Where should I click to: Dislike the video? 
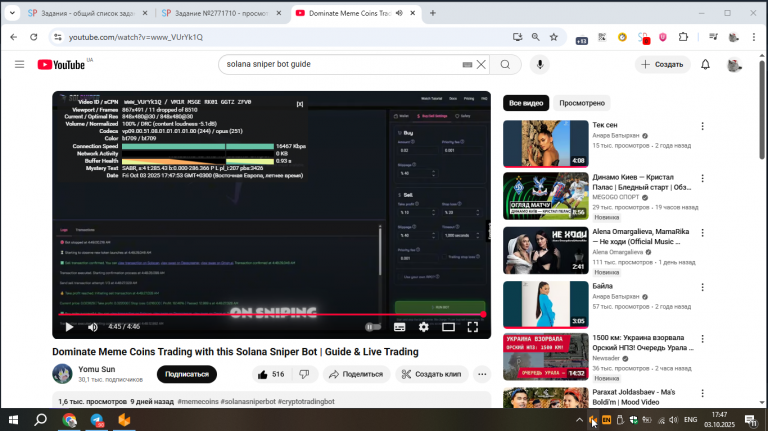pos(305,374)
